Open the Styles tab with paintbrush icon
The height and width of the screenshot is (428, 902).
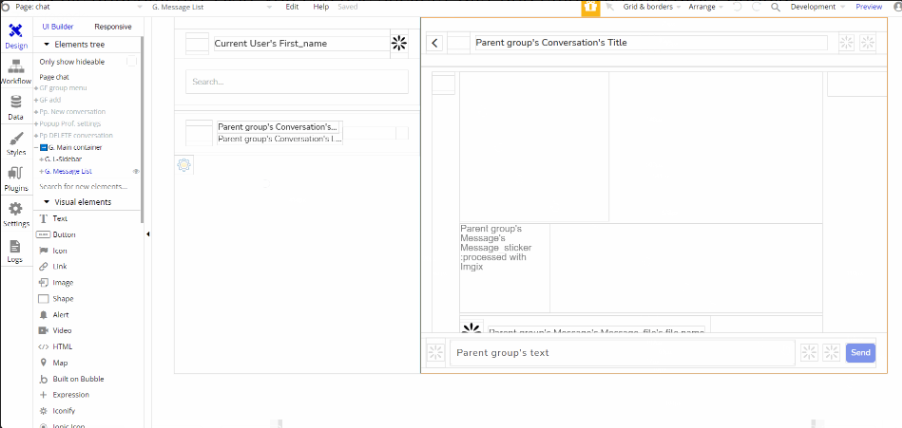tap(15, 143)
